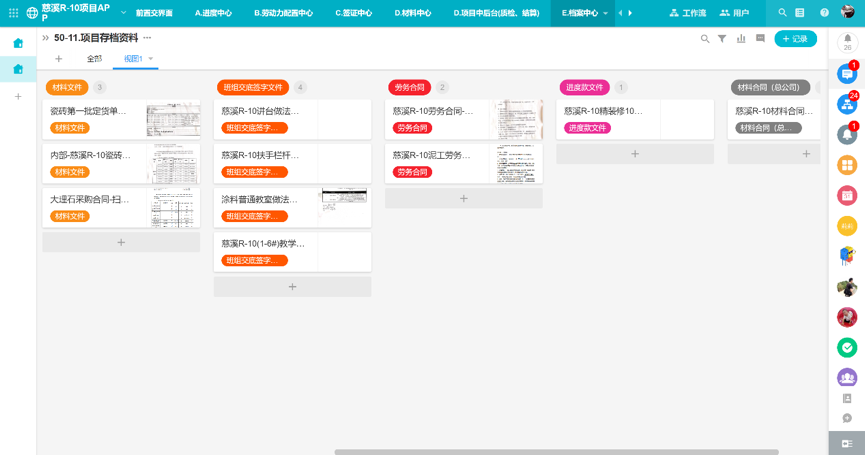The image size is (865, 455).
Task: Click the 材料合同（总公司）column header tag
Action: [771, 87]
